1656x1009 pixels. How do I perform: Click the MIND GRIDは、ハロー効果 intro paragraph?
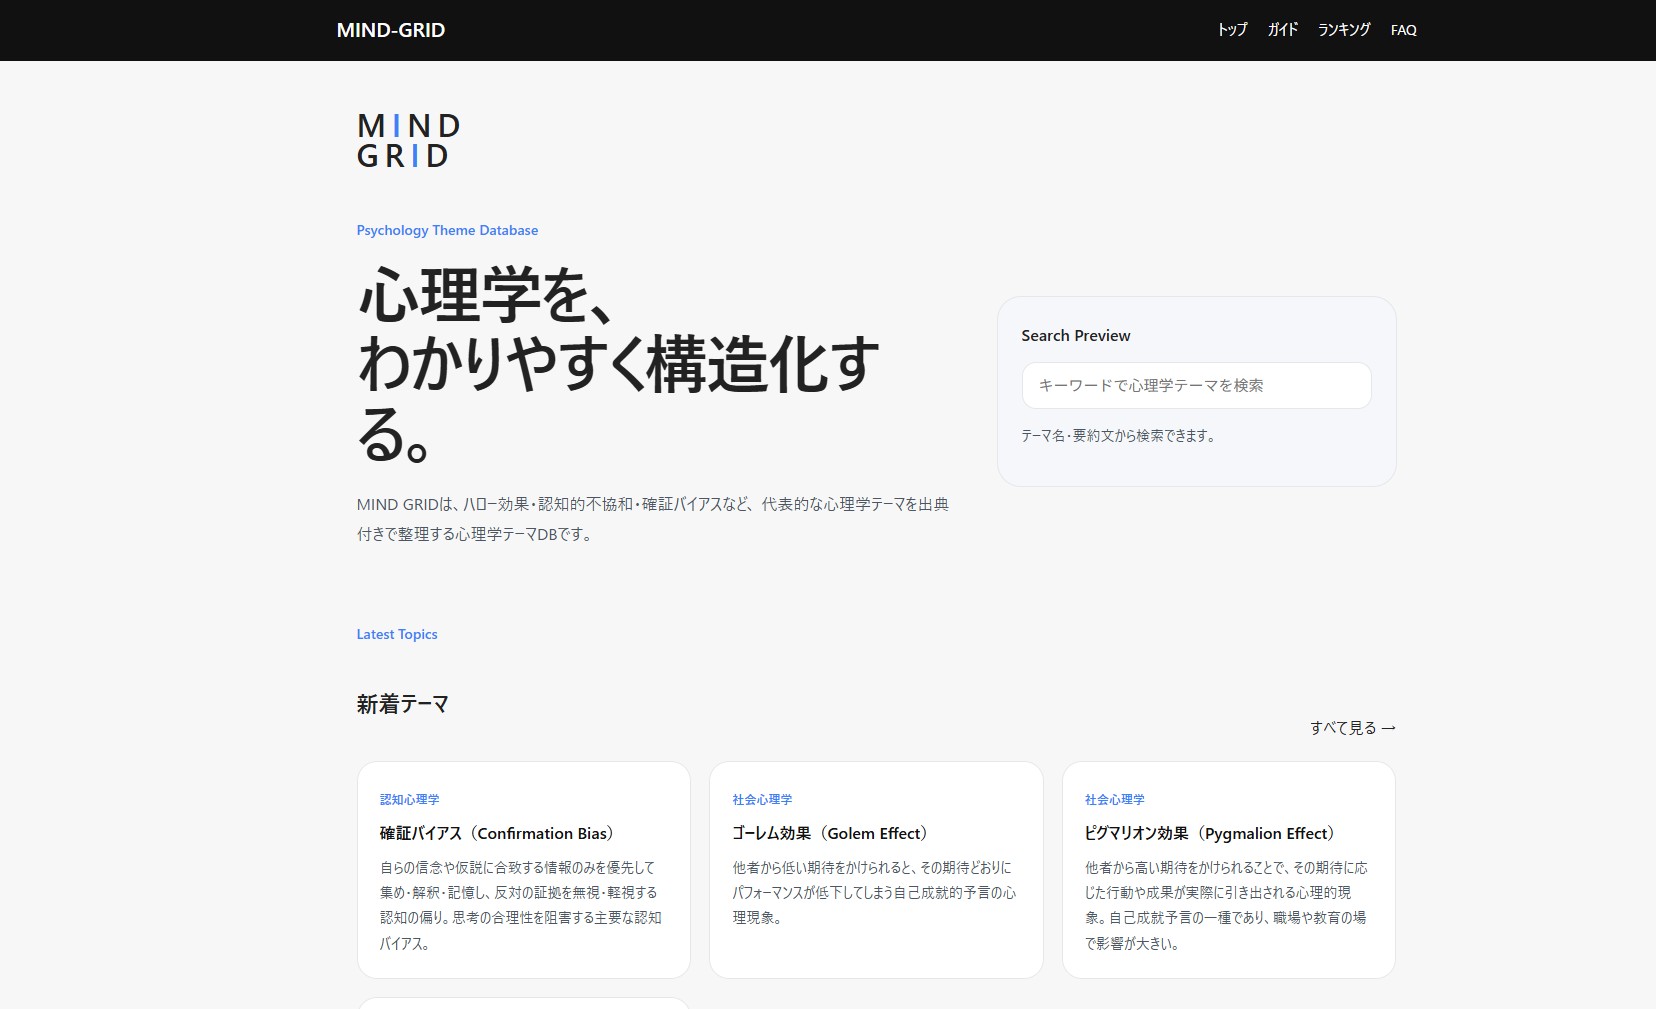click(653, 519)
